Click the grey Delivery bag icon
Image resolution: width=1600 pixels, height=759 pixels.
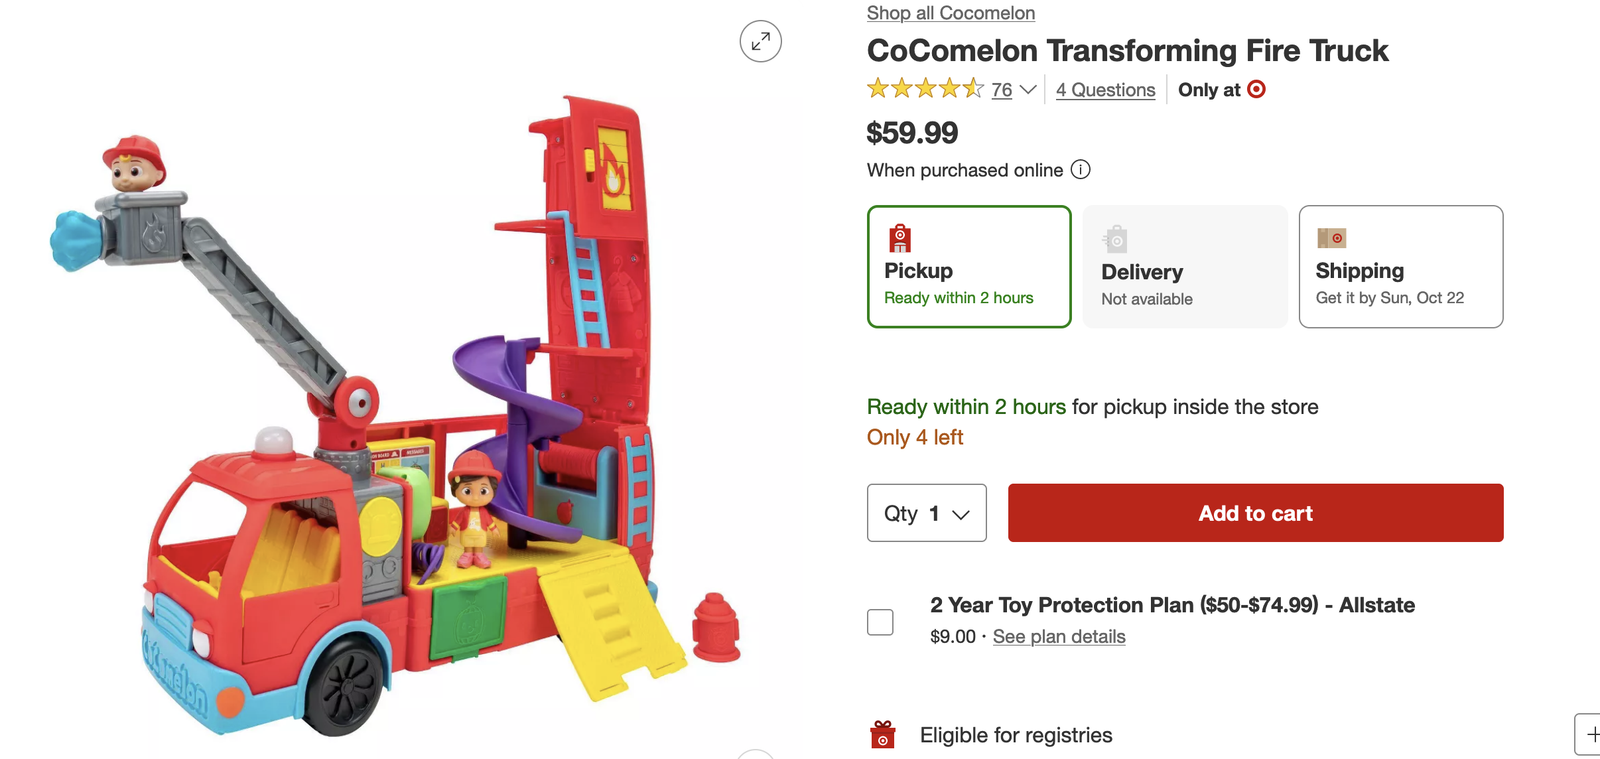(1115, 239)
